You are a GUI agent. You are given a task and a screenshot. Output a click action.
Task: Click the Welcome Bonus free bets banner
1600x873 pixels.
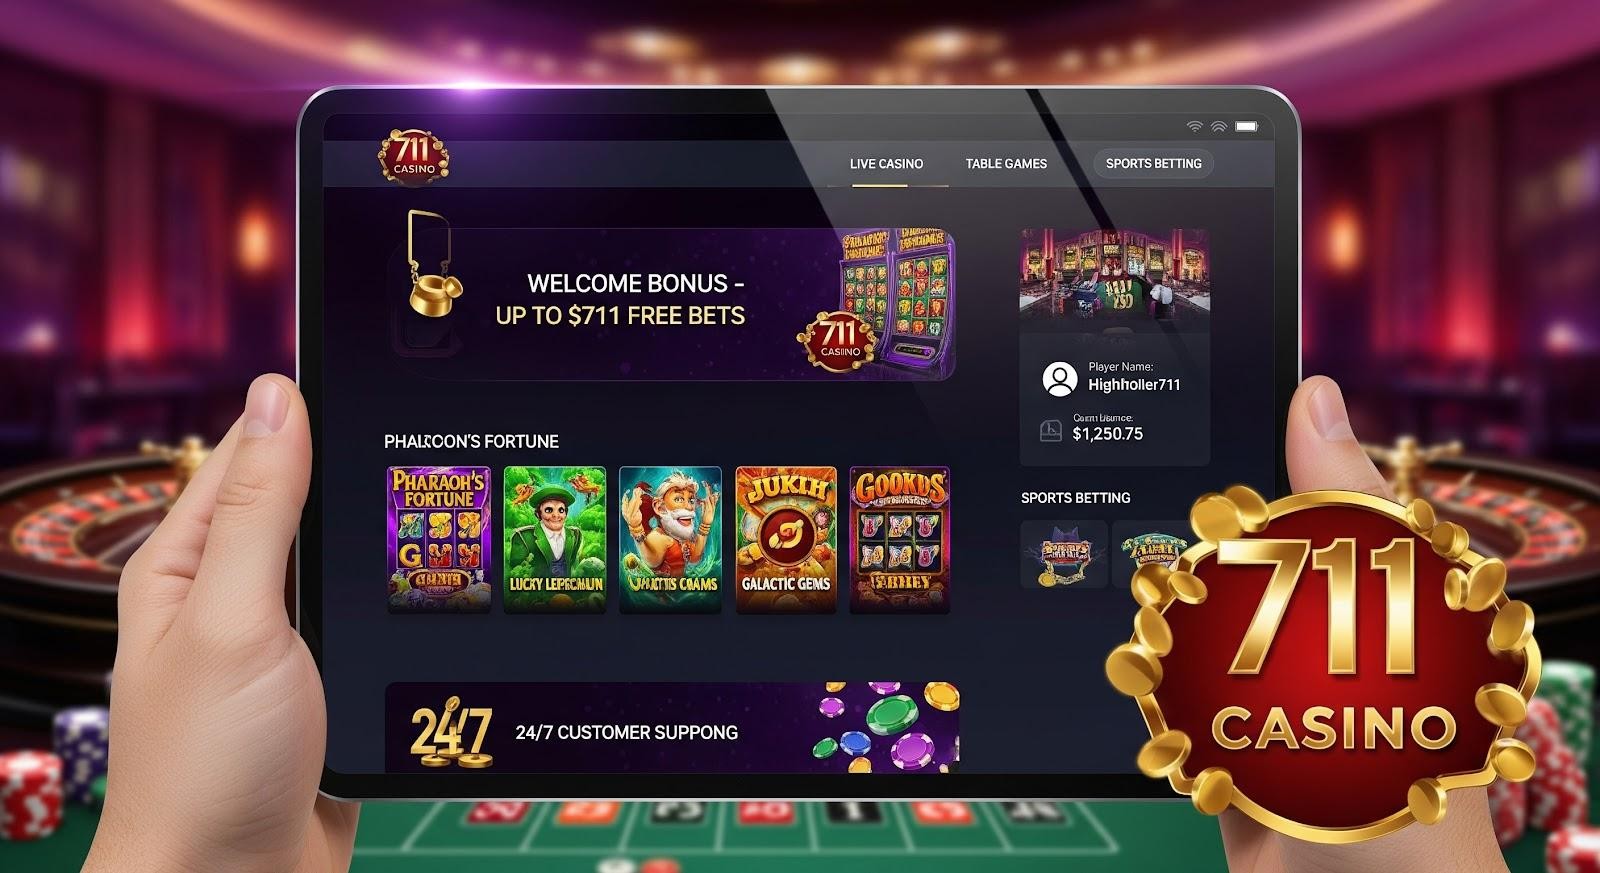point(673,304)
